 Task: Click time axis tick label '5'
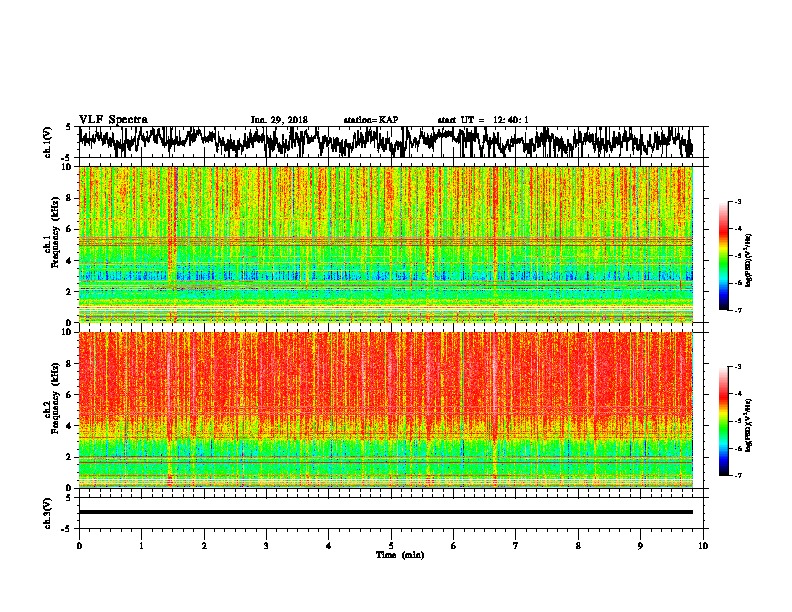[391, 546]
